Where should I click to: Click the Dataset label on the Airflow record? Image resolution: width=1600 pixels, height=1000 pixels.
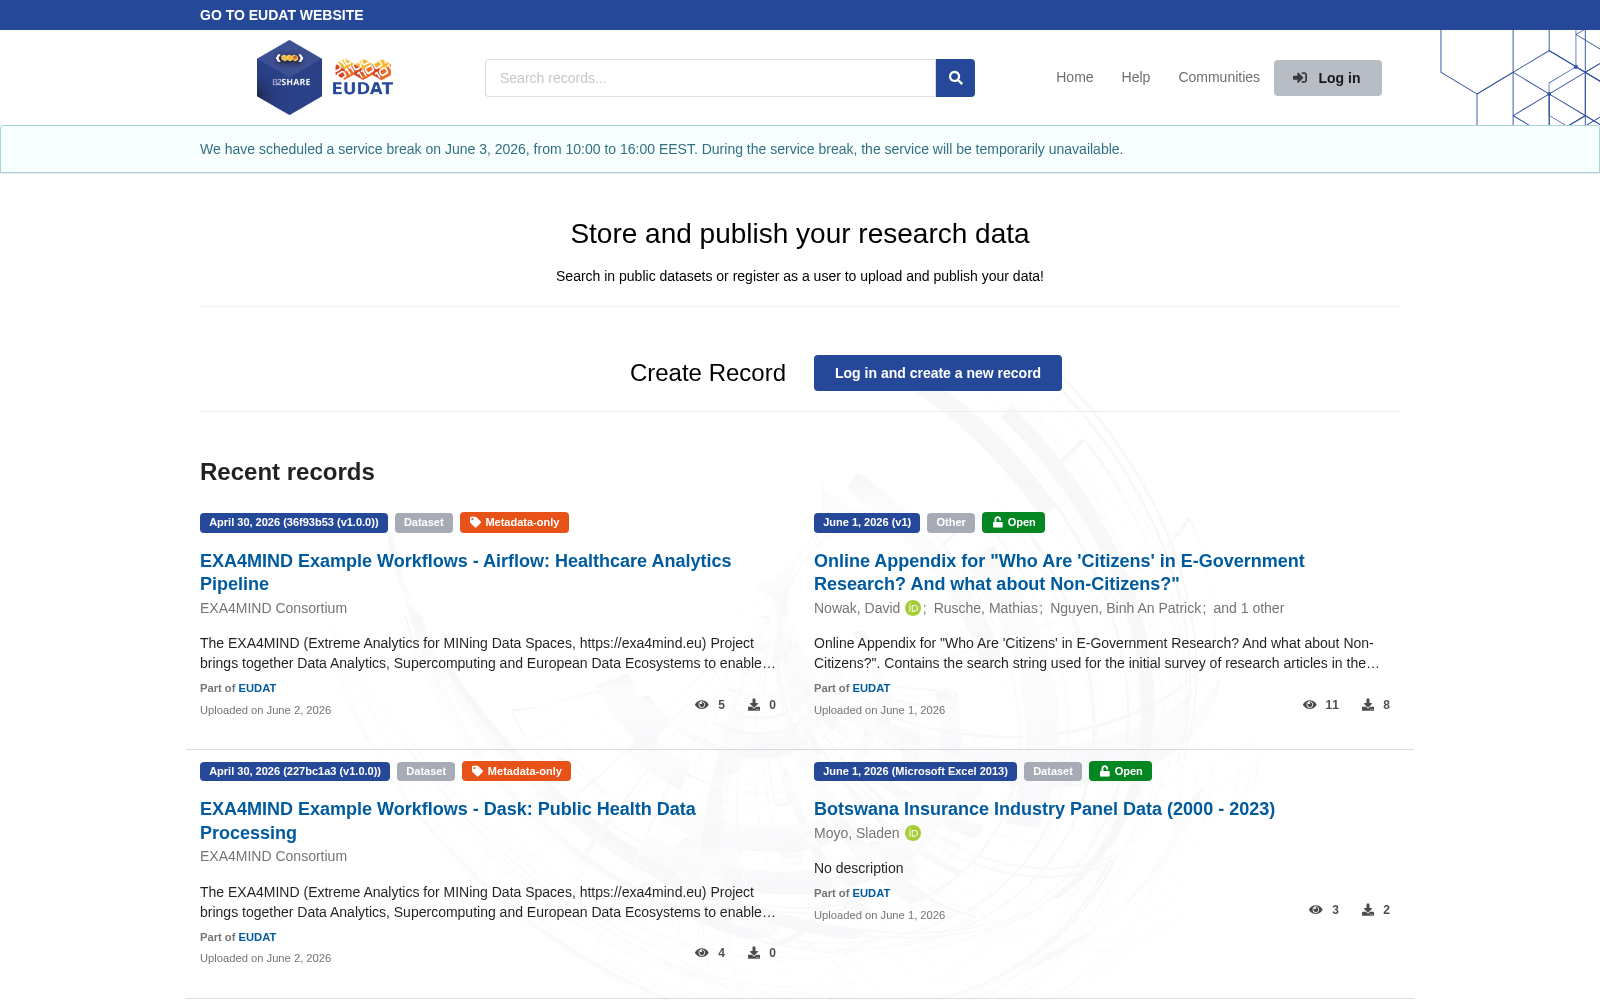424,522
